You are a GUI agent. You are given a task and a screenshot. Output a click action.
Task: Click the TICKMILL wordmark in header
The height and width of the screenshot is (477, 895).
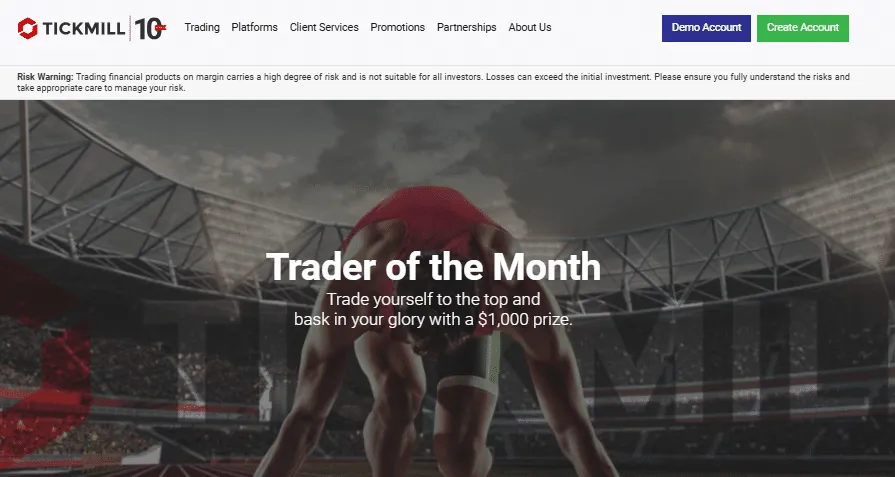pos(82,28)
